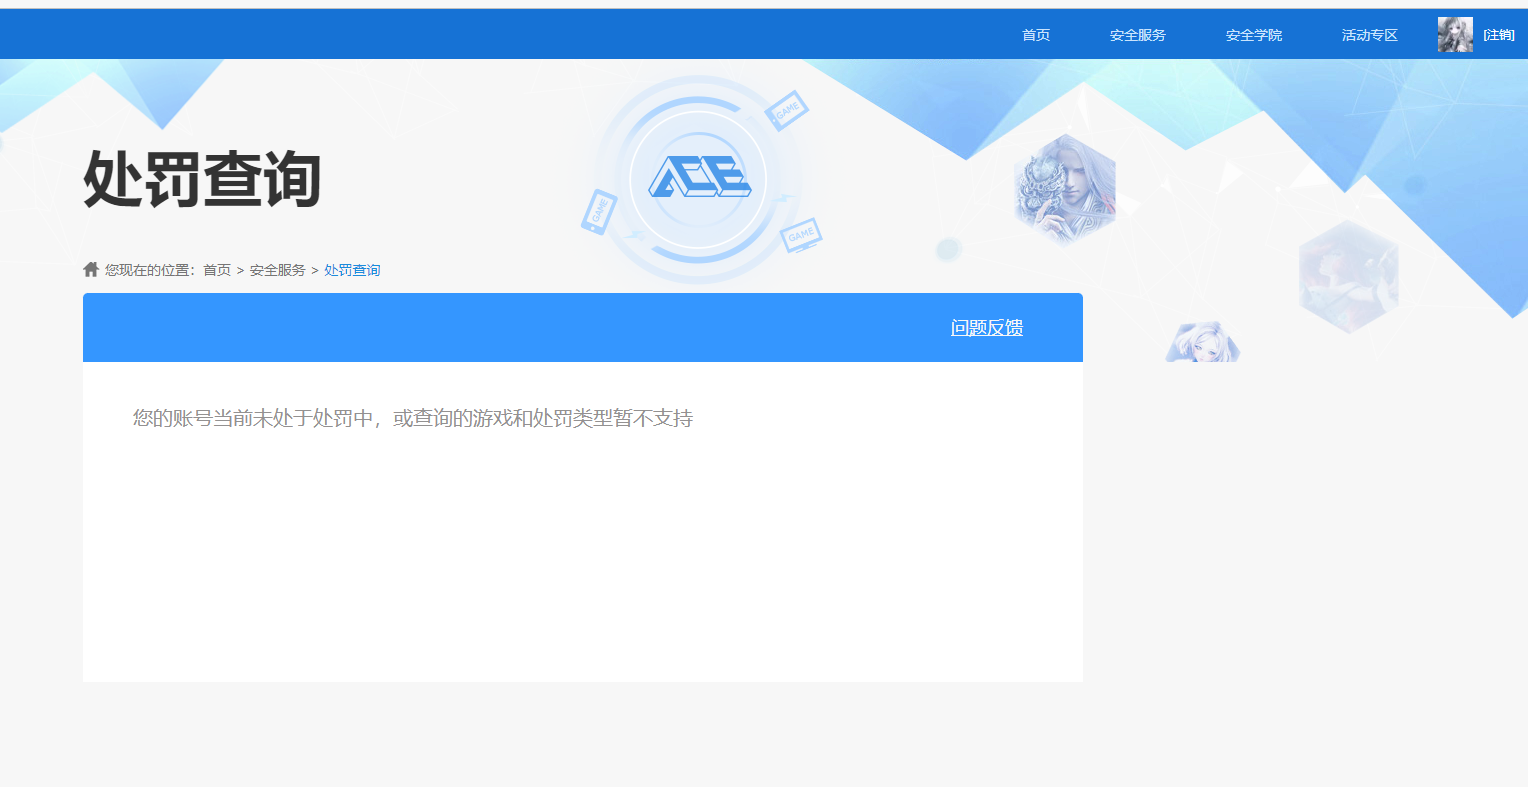
Task: Open the 问题反馈 feedback link
Action: (986, 327)
